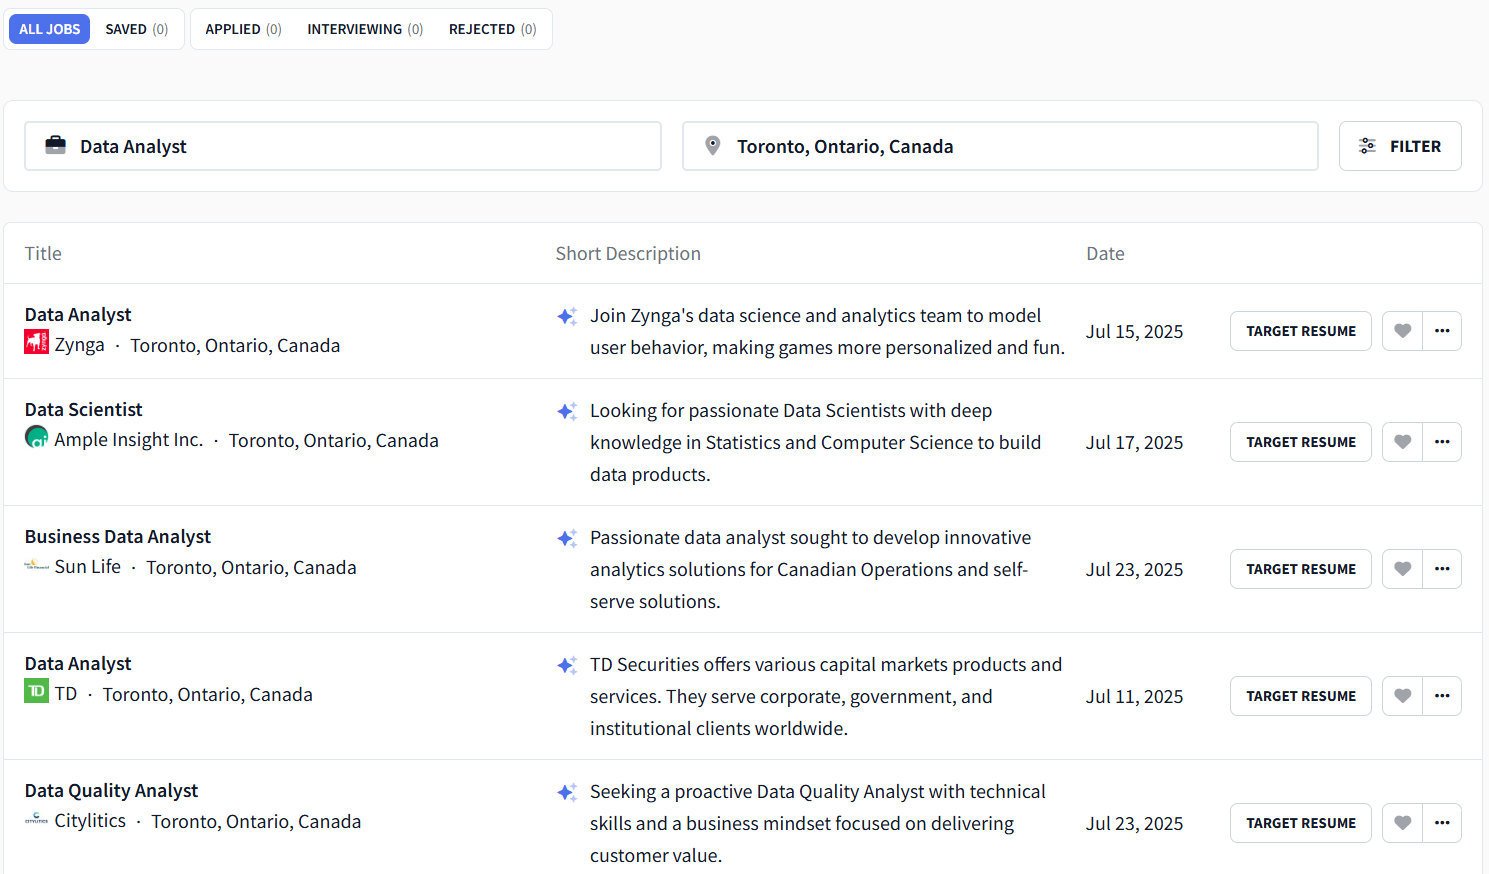
Task: Target resume for Zynga Data Analyst
Action: pos(1301,331)
